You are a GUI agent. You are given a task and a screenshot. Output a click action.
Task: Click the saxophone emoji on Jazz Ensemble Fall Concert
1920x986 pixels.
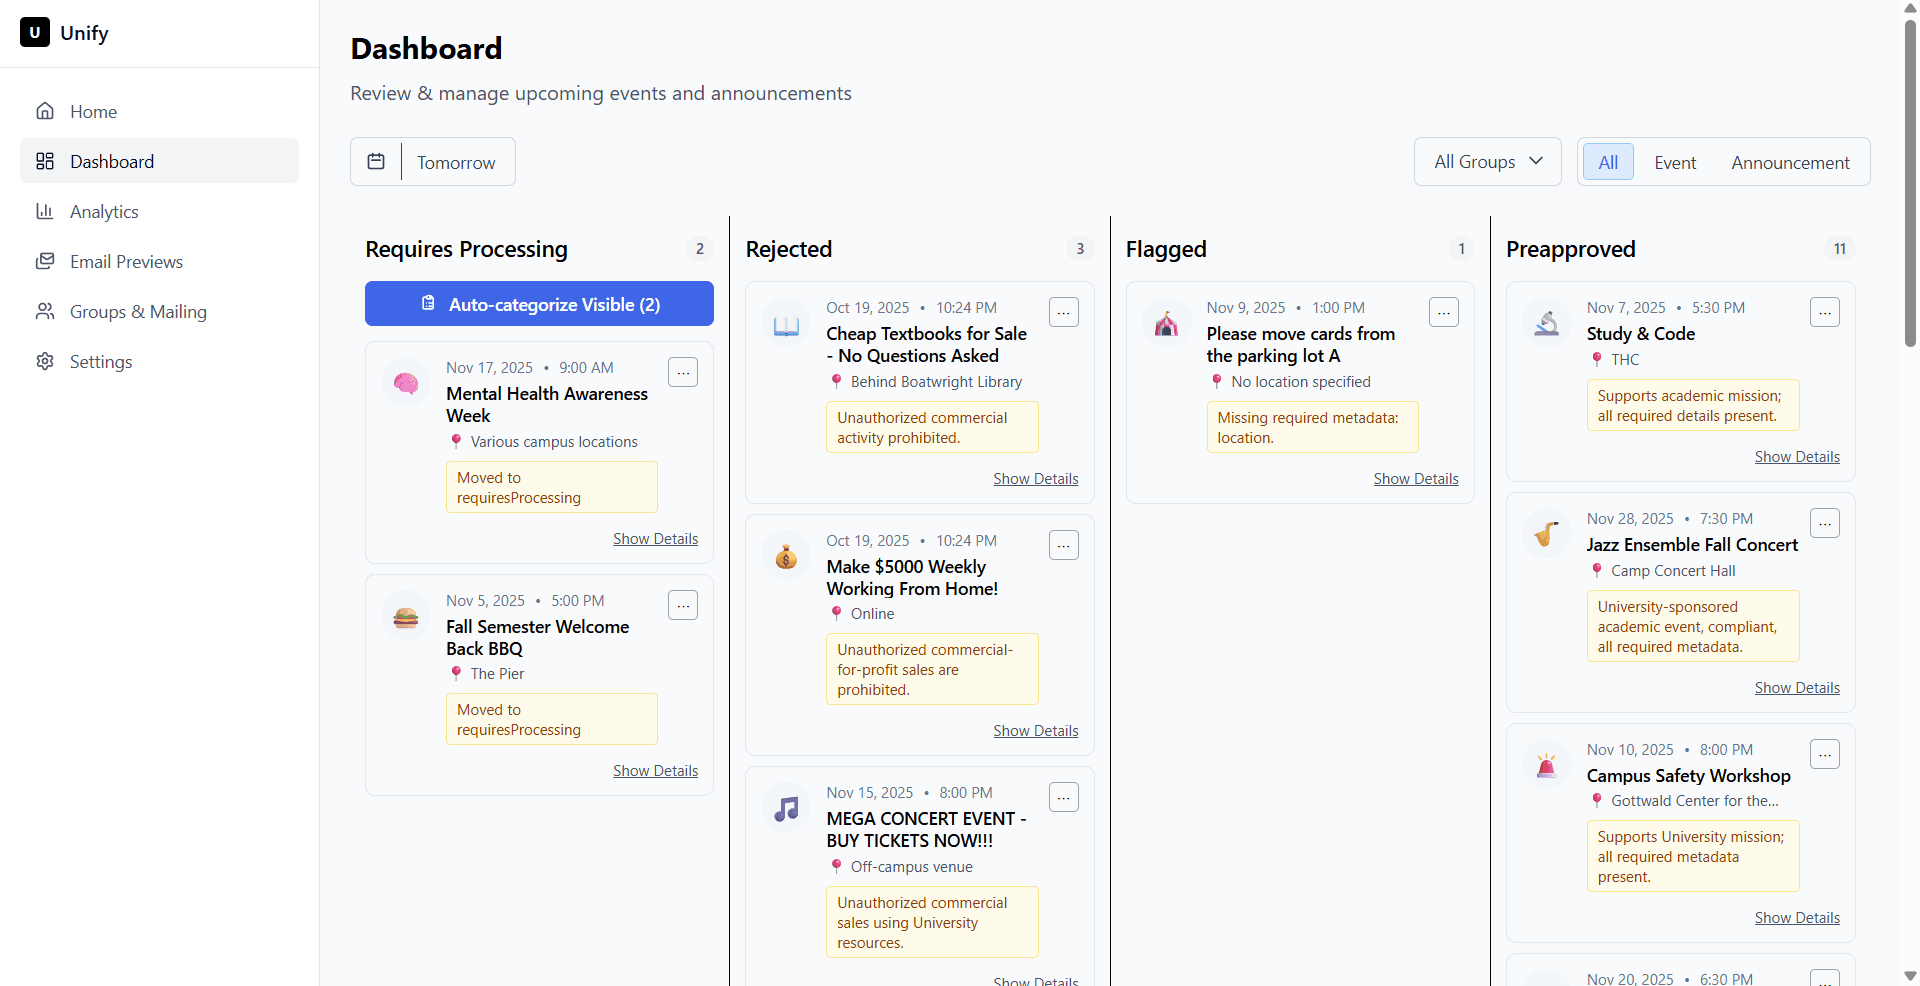point(1547,534)
